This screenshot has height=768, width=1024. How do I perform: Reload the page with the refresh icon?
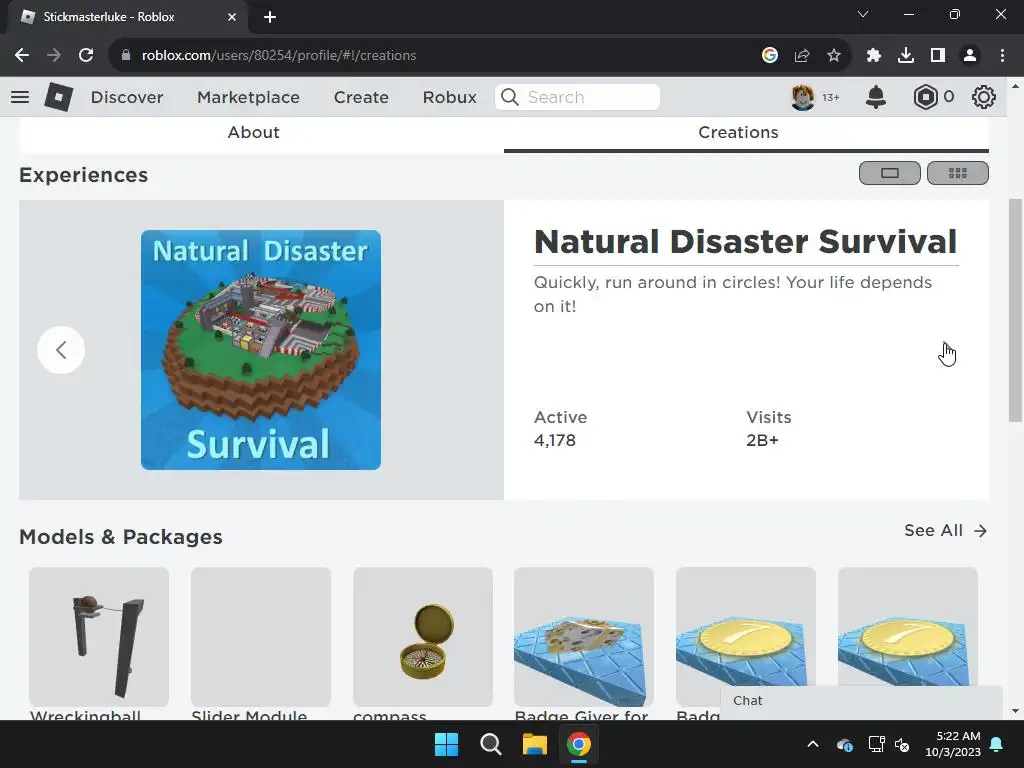(x=86, y=56)
